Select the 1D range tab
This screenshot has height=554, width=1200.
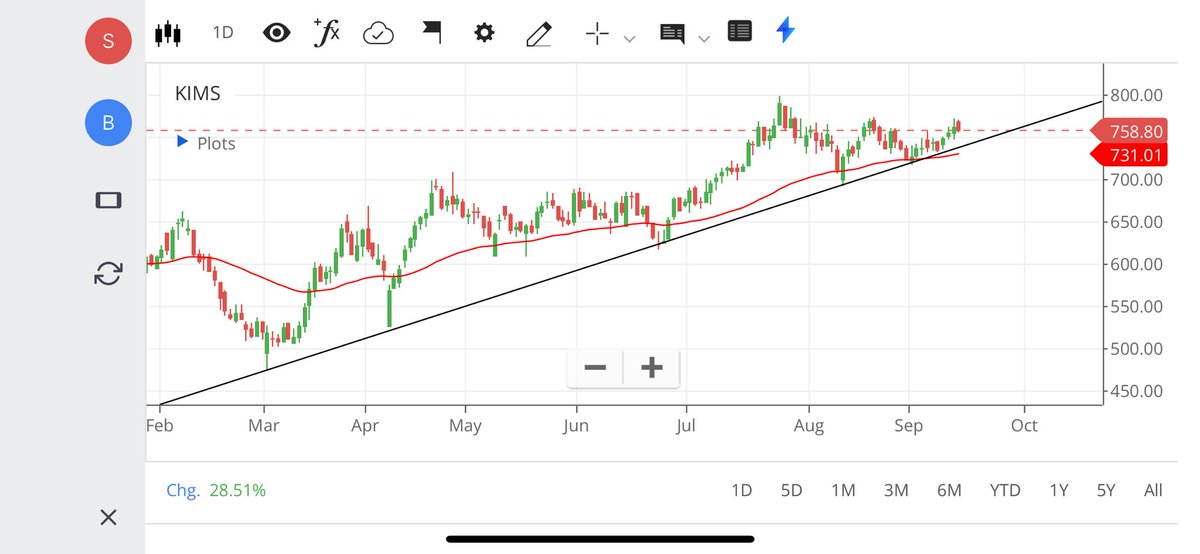click(741, 490)
